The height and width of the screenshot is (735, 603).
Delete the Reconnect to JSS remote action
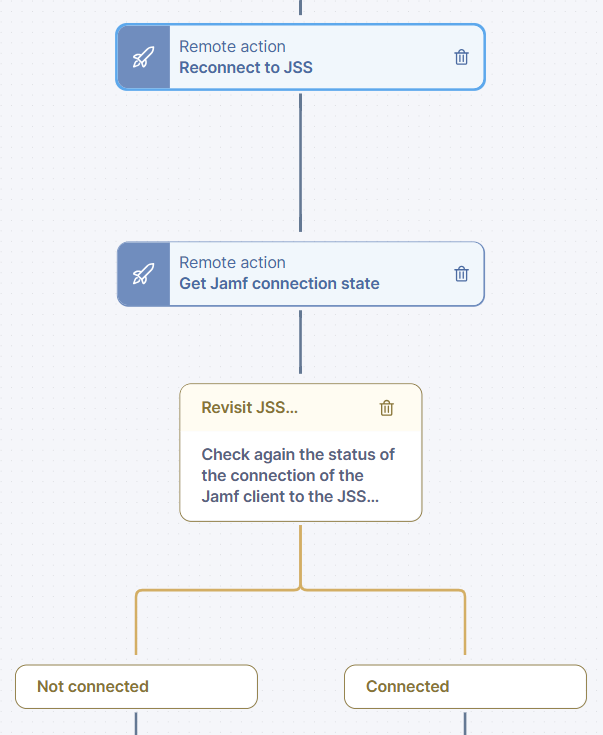point(461,57)
